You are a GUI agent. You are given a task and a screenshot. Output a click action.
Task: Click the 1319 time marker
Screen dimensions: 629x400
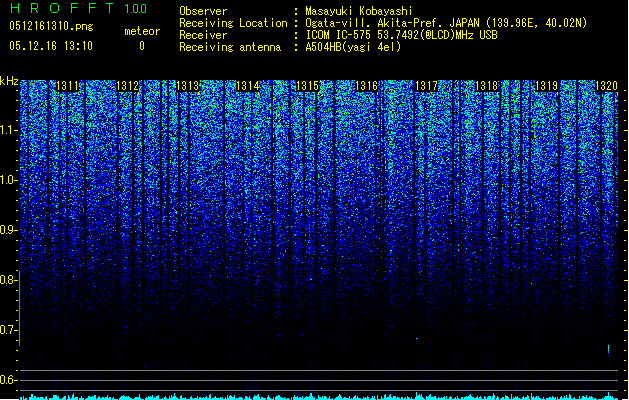(x=547, y=86)
